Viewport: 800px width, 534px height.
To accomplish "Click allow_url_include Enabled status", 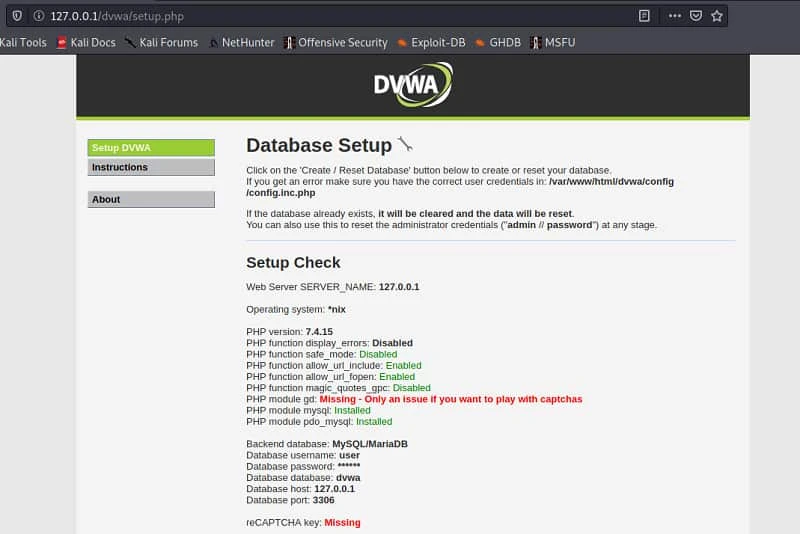I will pyautogui.click(x=403, y=365).
